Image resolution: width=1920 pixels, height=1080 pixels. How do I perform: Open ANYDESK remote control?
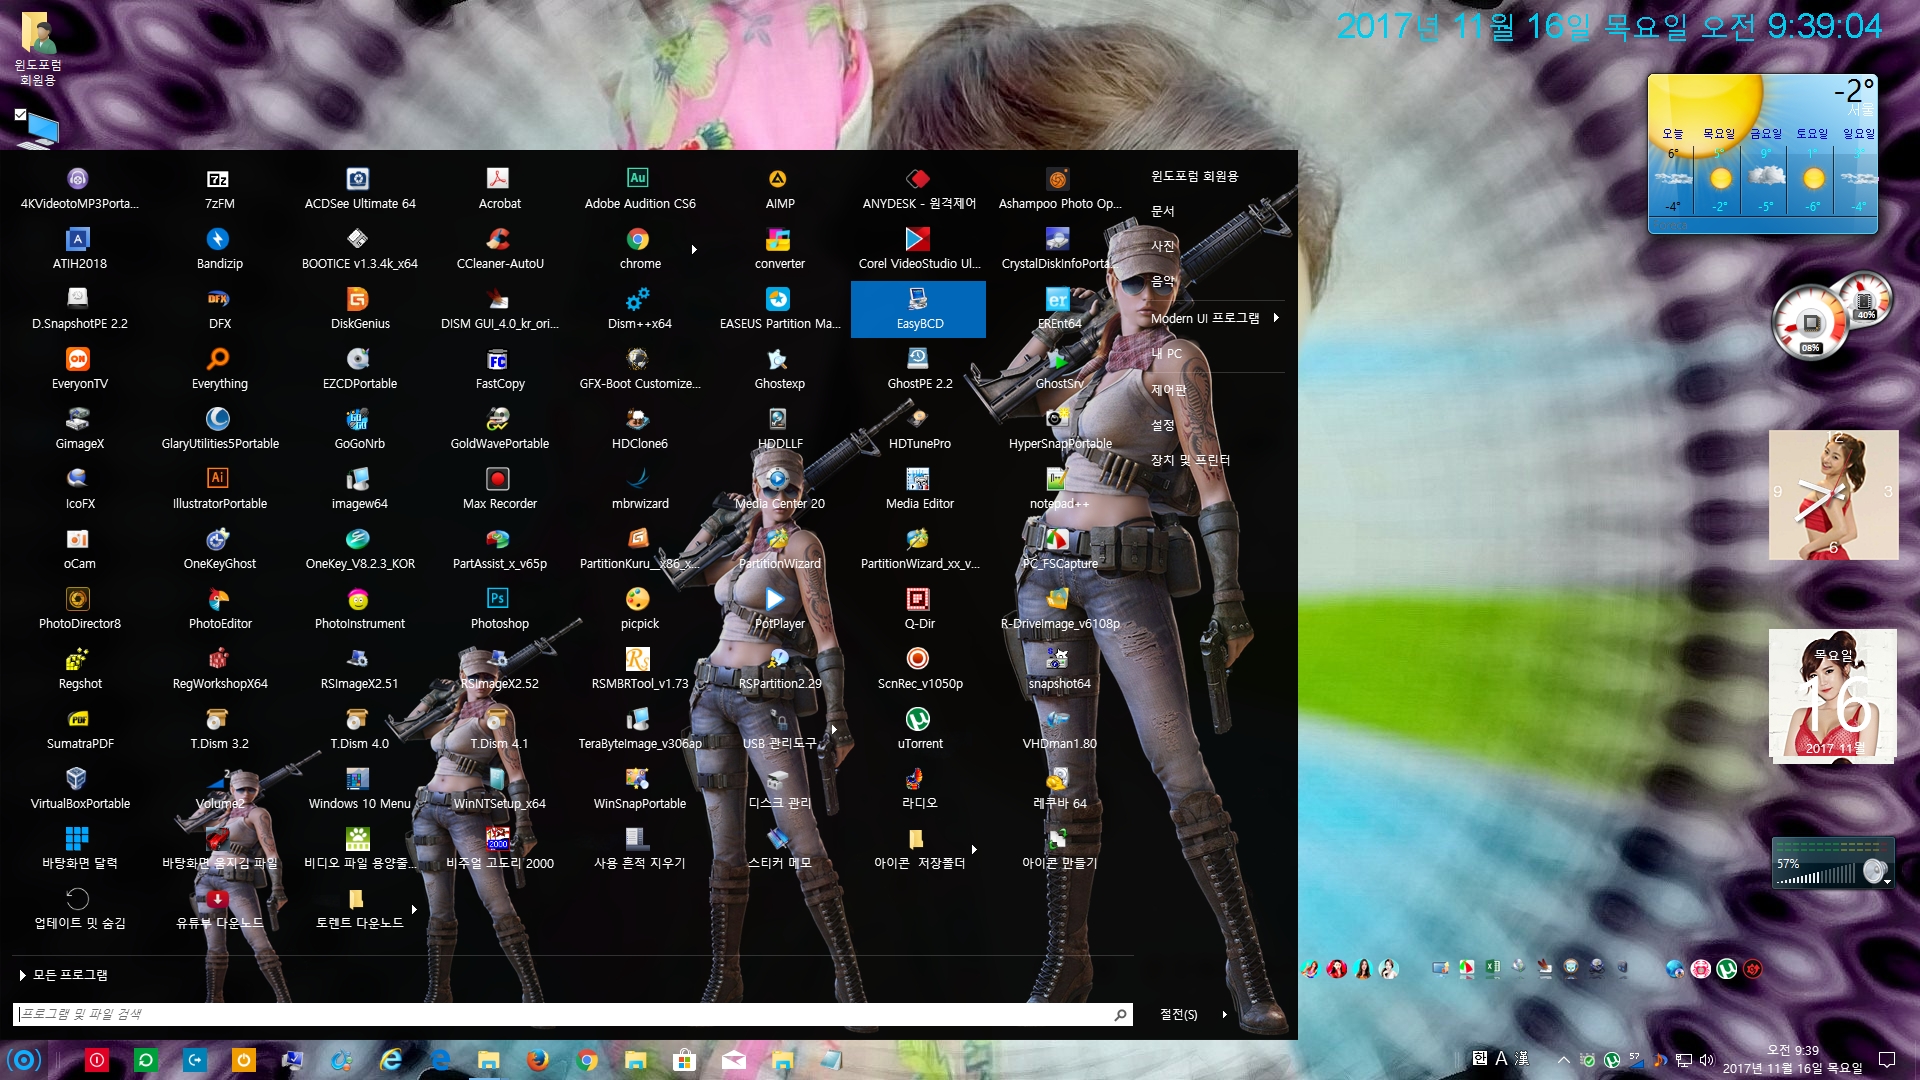tap(919, 190)
